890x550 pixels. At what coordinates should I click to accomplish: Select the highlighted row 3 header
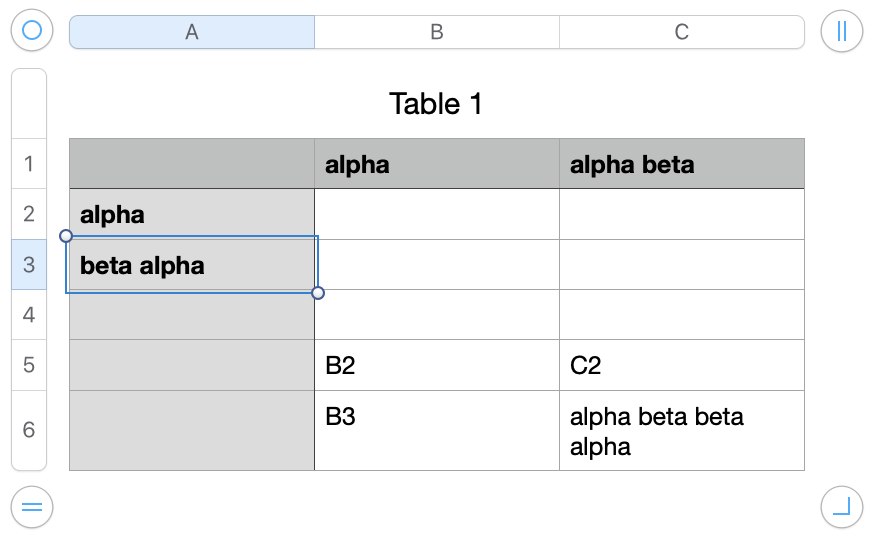tap(29, 265)
